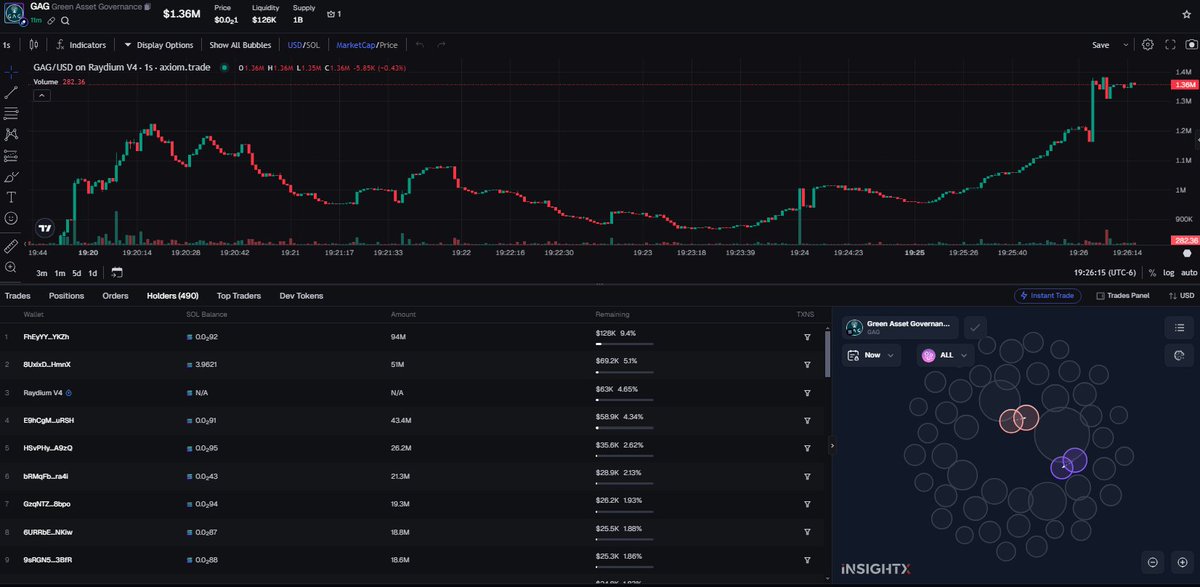Select the trend line drawing tool
This screenshot has width=1200, height=587.
tap(11, 92)
